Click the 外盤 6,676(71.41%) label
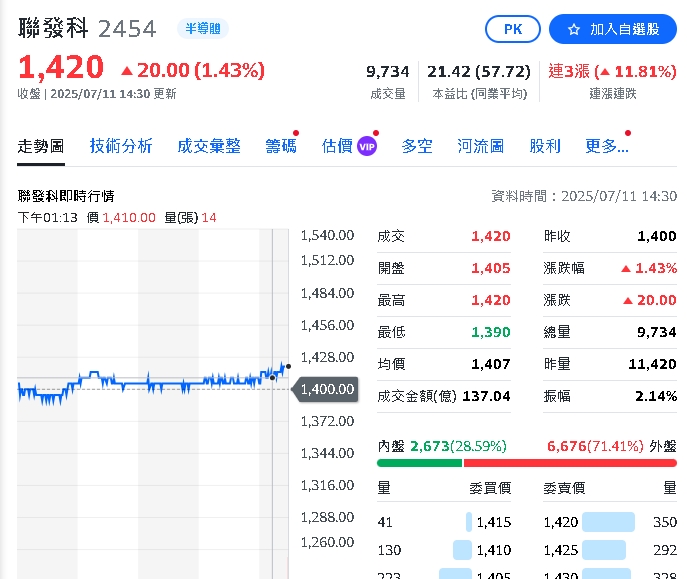This screenshot has width=687, height=579. 612,446
